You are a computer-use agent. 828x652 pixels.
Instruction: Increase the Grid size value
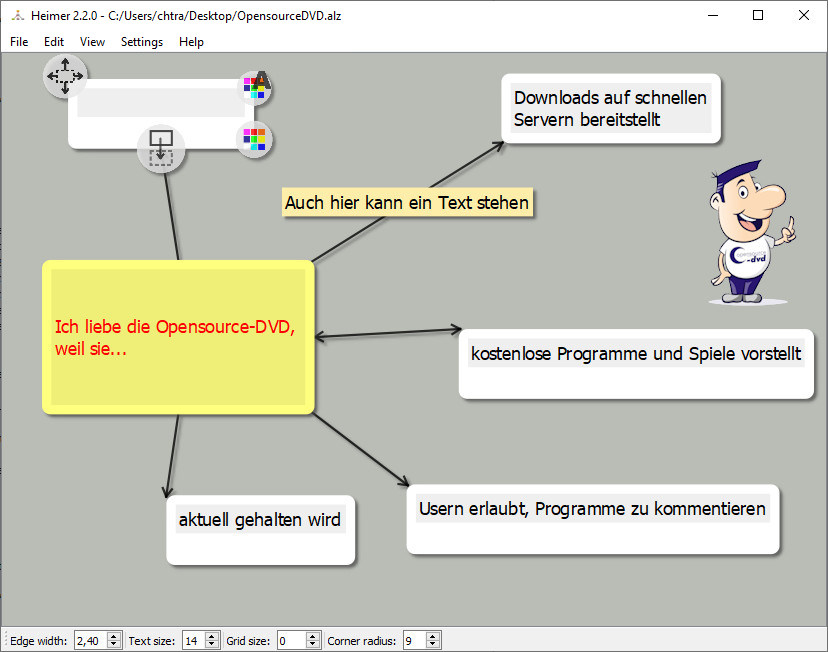[x=310, y=636]
